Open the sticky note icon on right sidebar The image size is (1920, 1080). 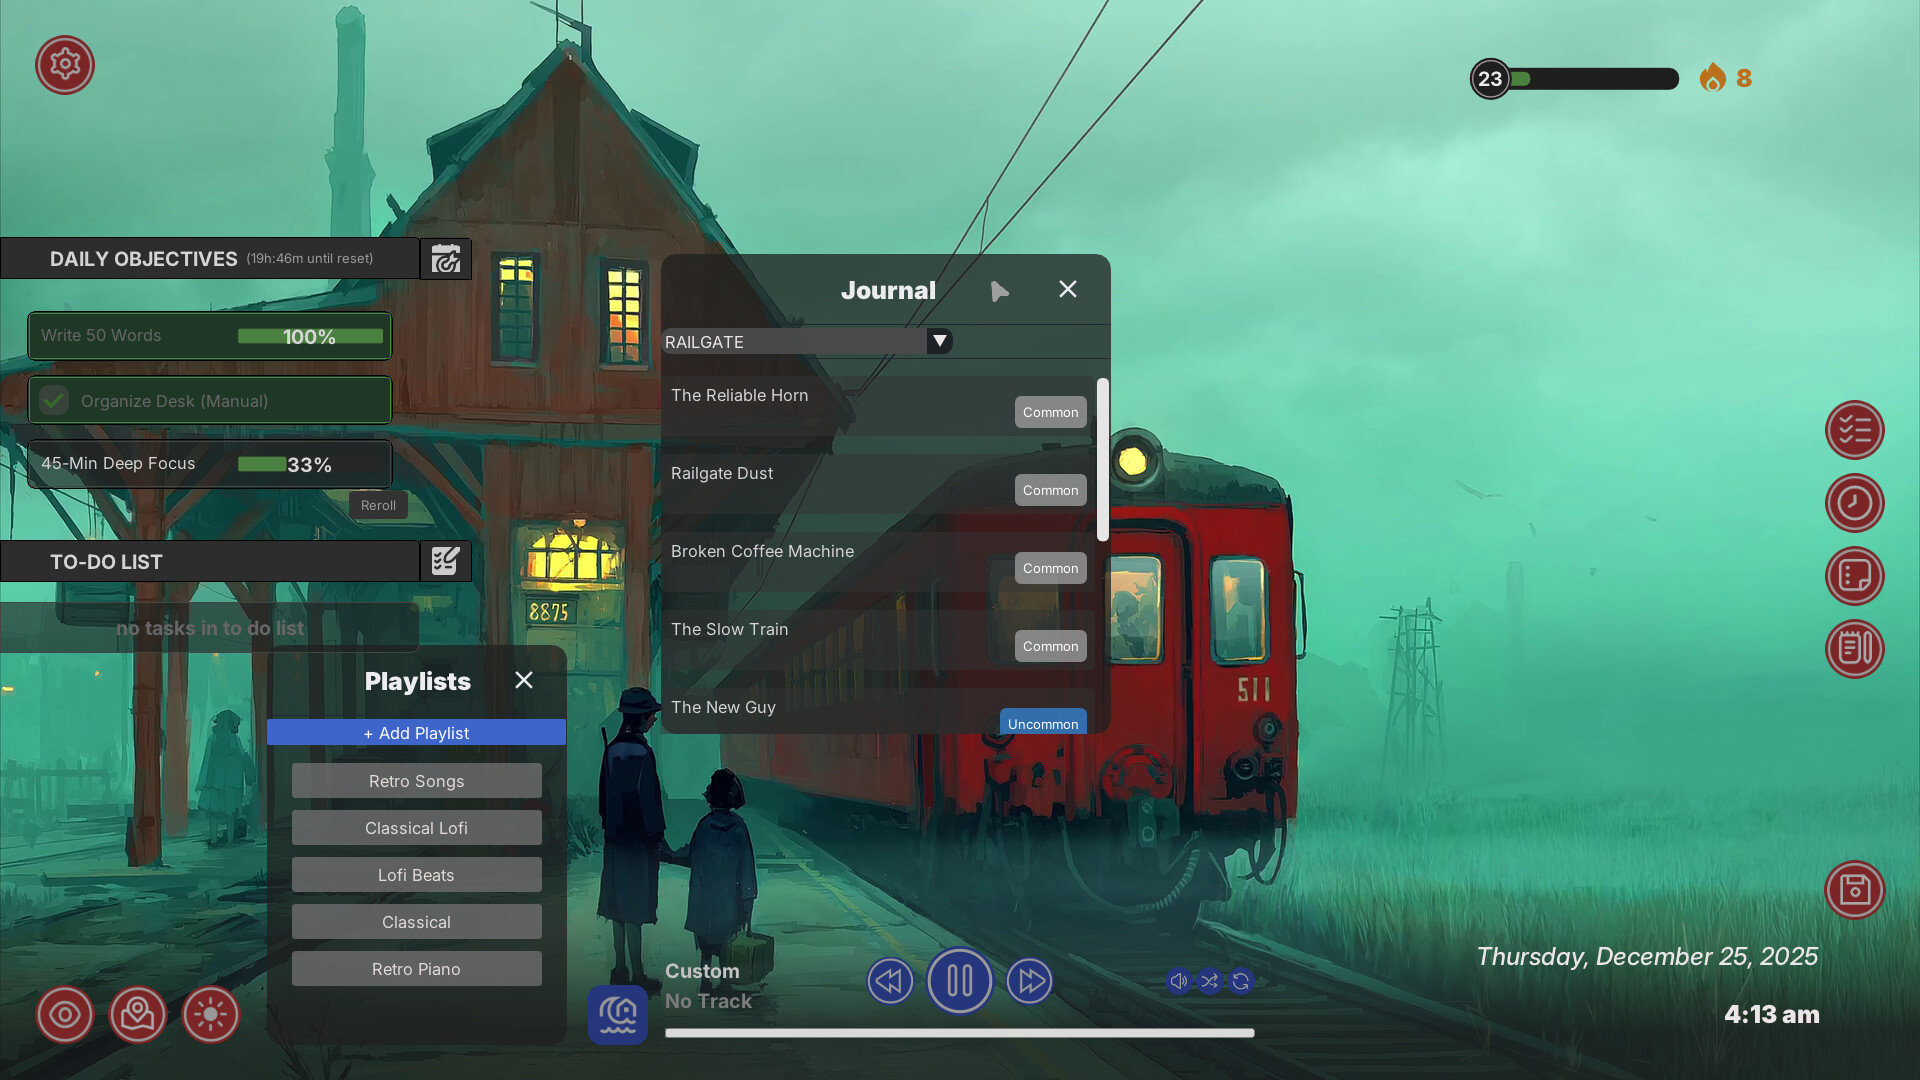1855,576
